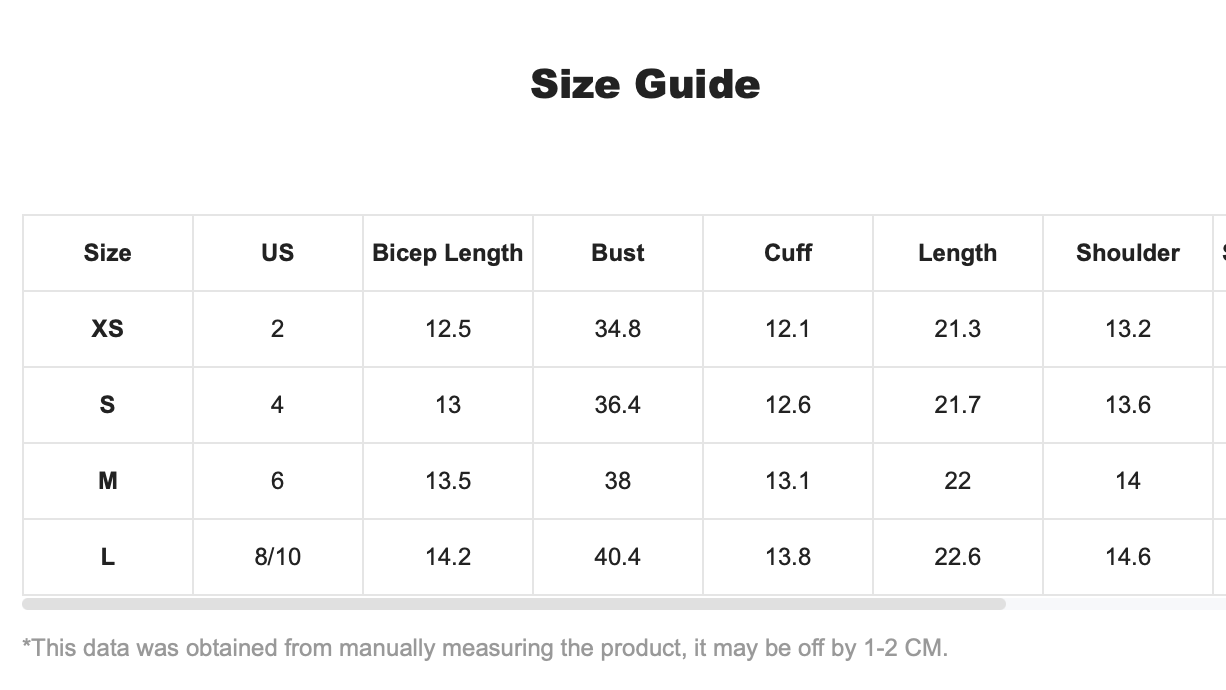Click the 8/10 US size cell

pos(278,557)
